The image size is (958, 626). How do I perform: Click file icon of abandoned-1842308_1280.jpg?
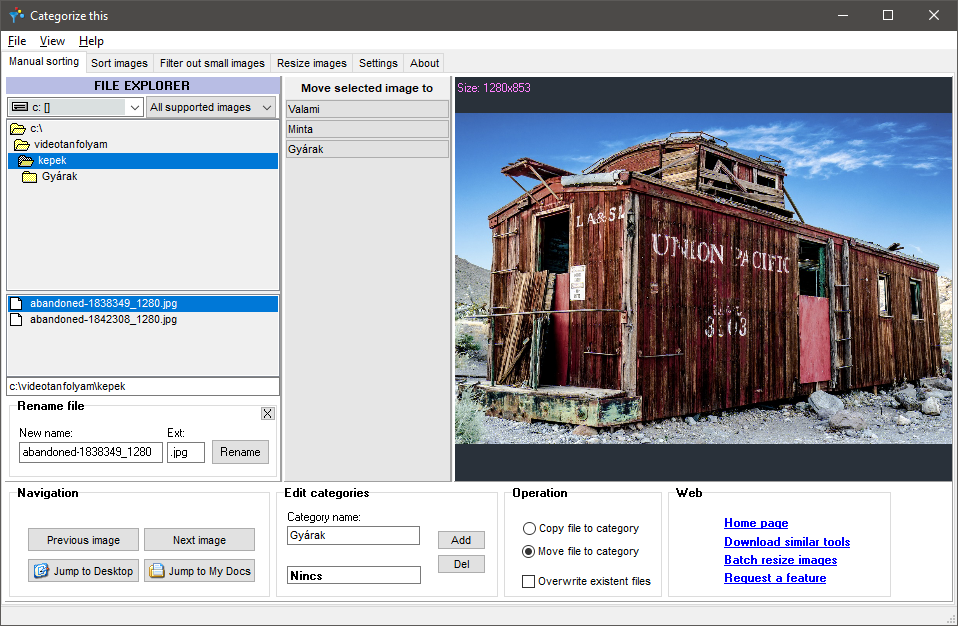click(16, 320)
